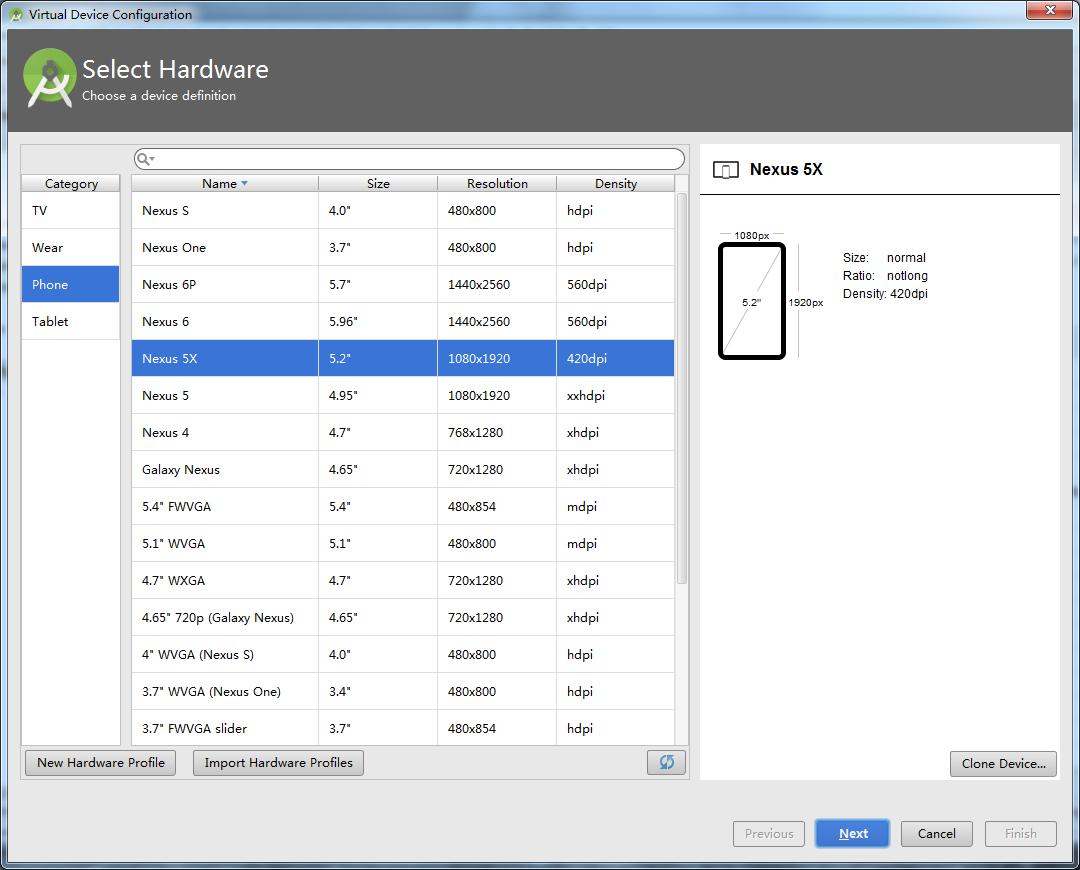Select the 3.7" FWVGA slider row
Image resolution: width=1080 pixels, height=870 pixels.
point(403,728)
